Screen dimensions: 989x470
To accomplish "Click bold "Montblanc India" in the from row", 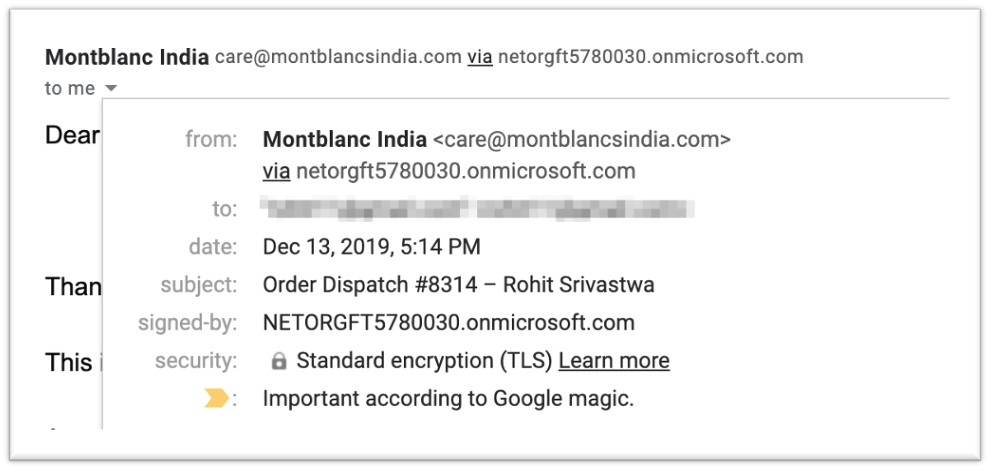I will point(344,139).
